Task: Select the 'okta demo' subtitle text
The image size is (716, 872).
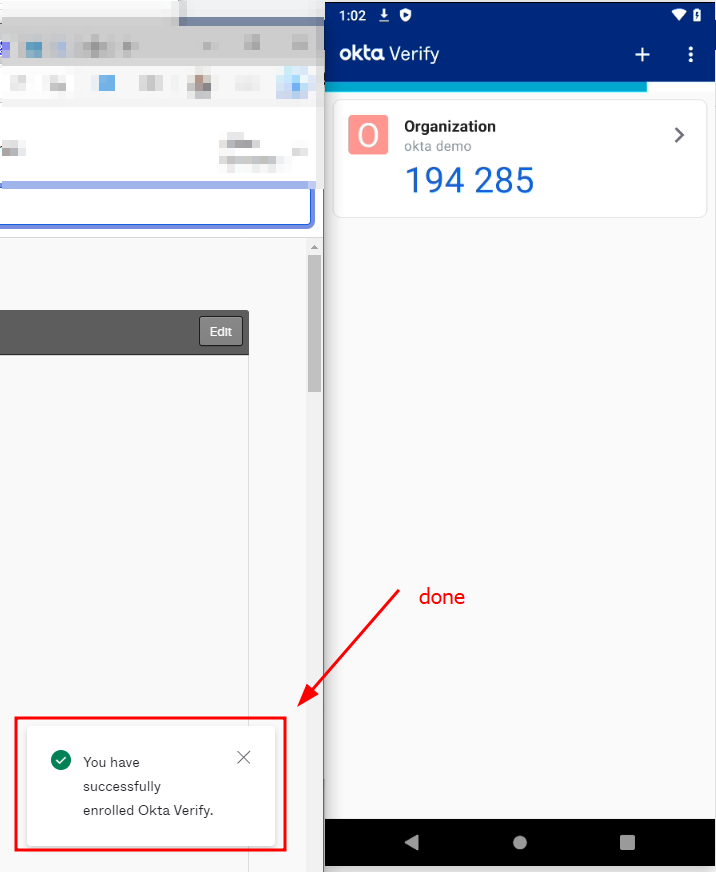Action: pyautogui.click(x=437, y=146)
